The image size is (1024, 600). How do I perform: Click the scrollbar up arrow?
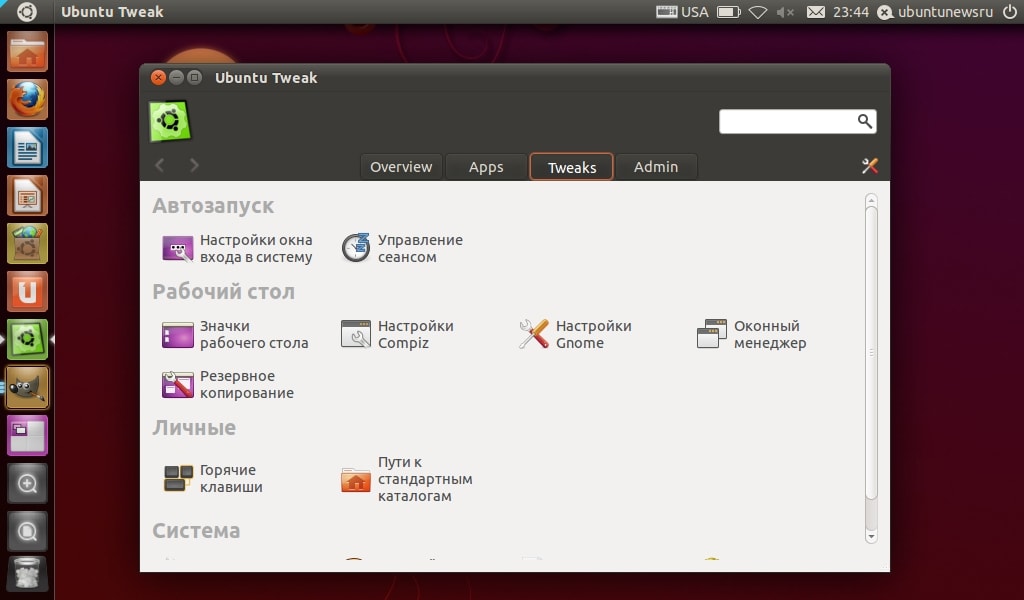[x=871, y=200]
